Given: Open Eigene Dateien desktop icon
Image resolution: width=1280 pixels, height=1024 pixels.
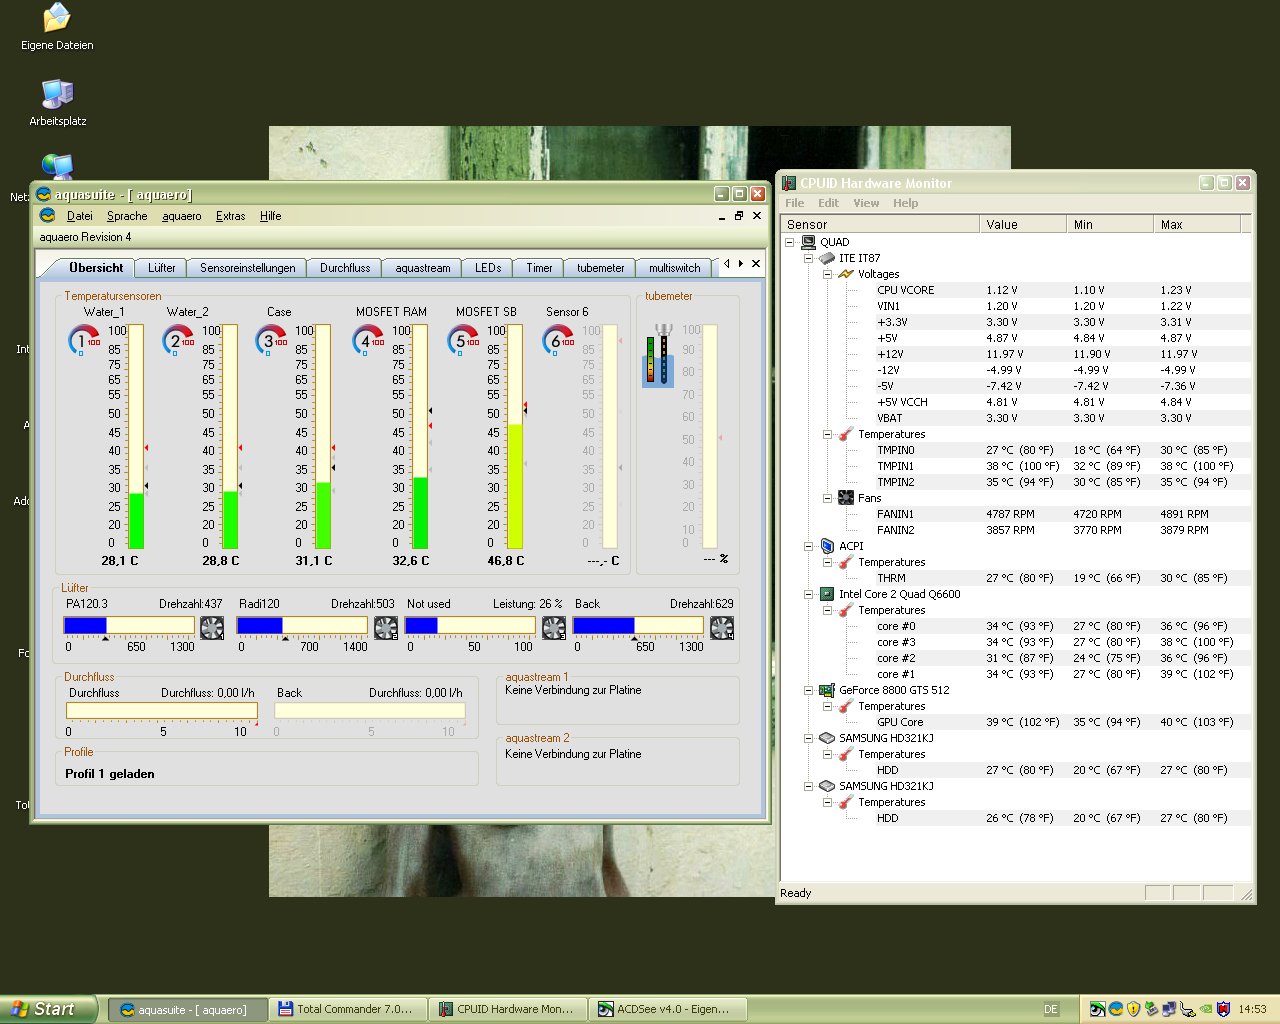Looking at the screenshot, I should [x=57, y=27].
